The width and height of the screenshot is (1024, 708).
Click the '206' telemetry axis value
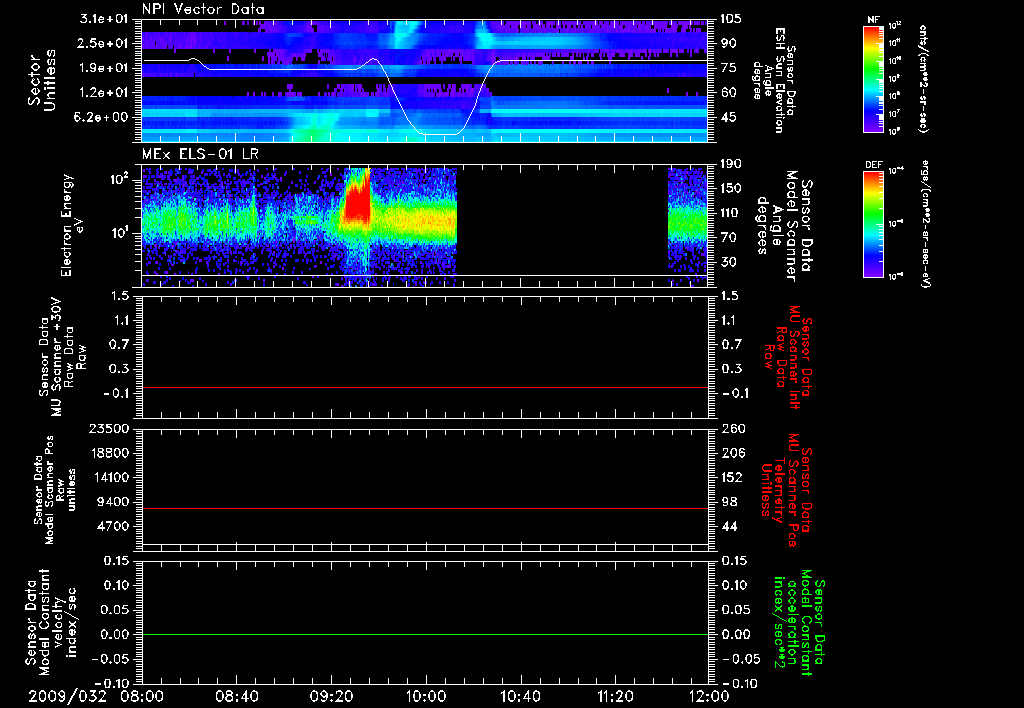click(x=732, y=453)
